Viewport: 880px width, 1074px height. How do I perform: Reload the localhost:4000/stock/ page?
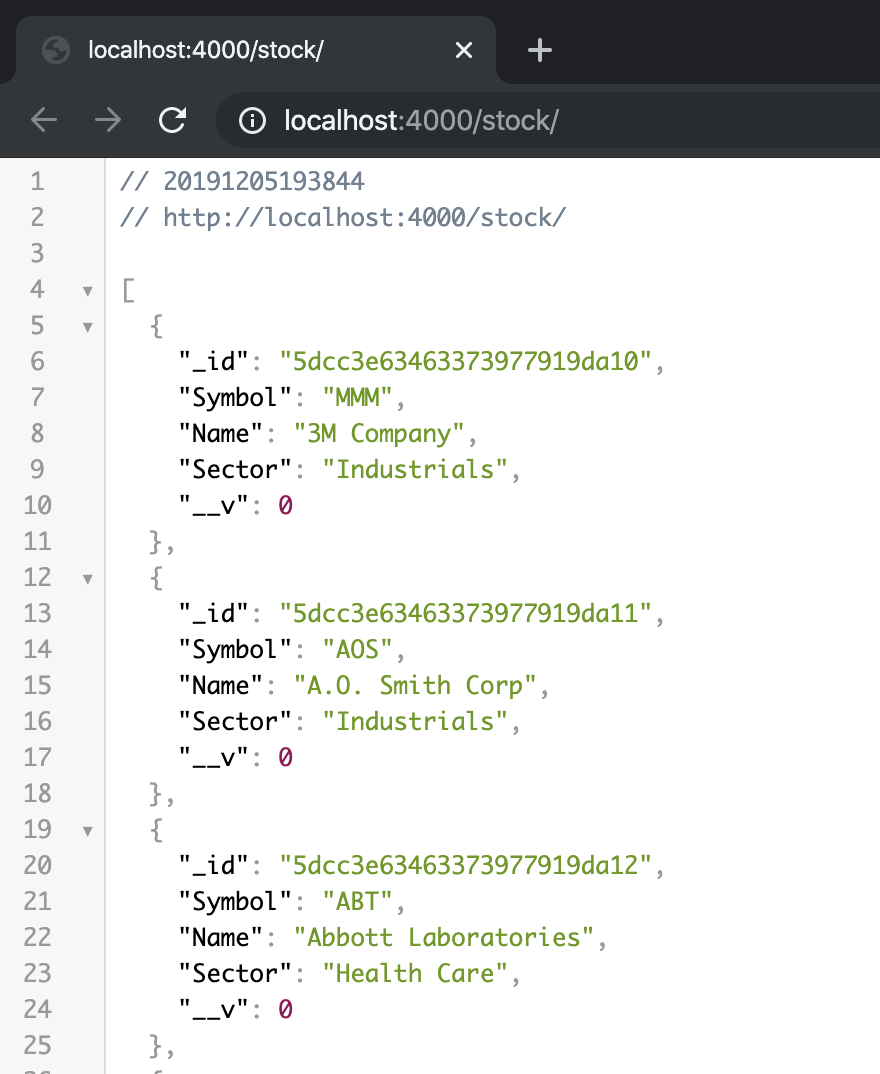[173, 121]
